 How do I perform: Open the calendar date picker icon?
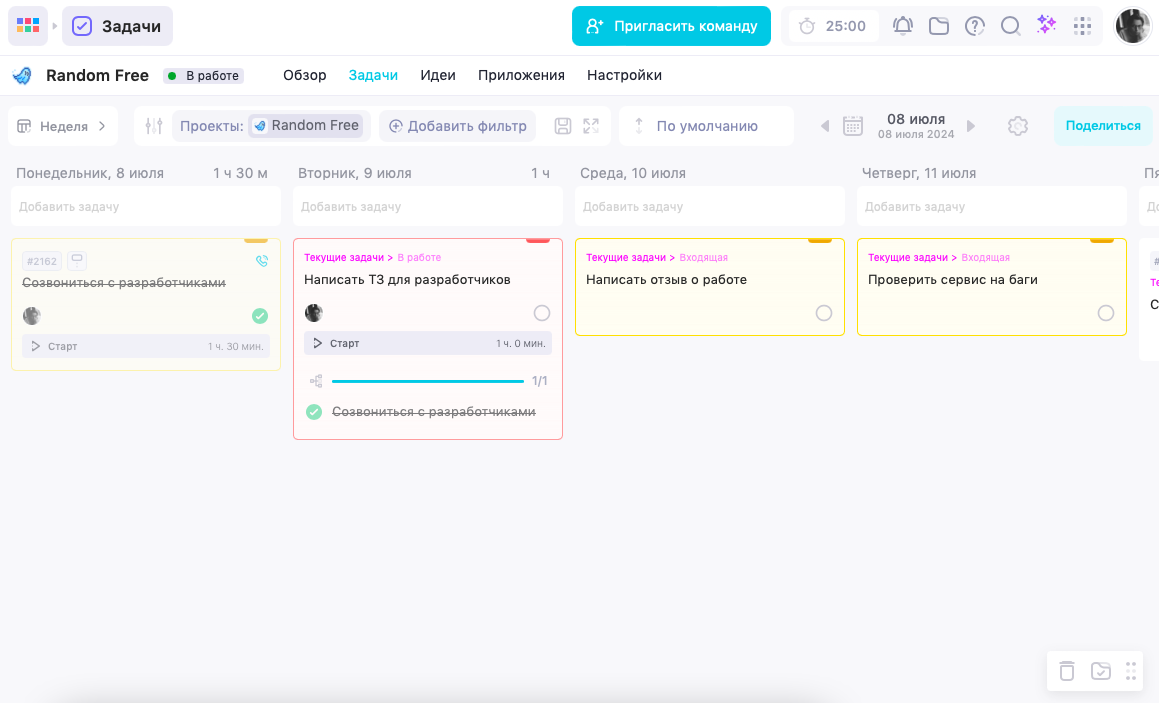point(853,126)
